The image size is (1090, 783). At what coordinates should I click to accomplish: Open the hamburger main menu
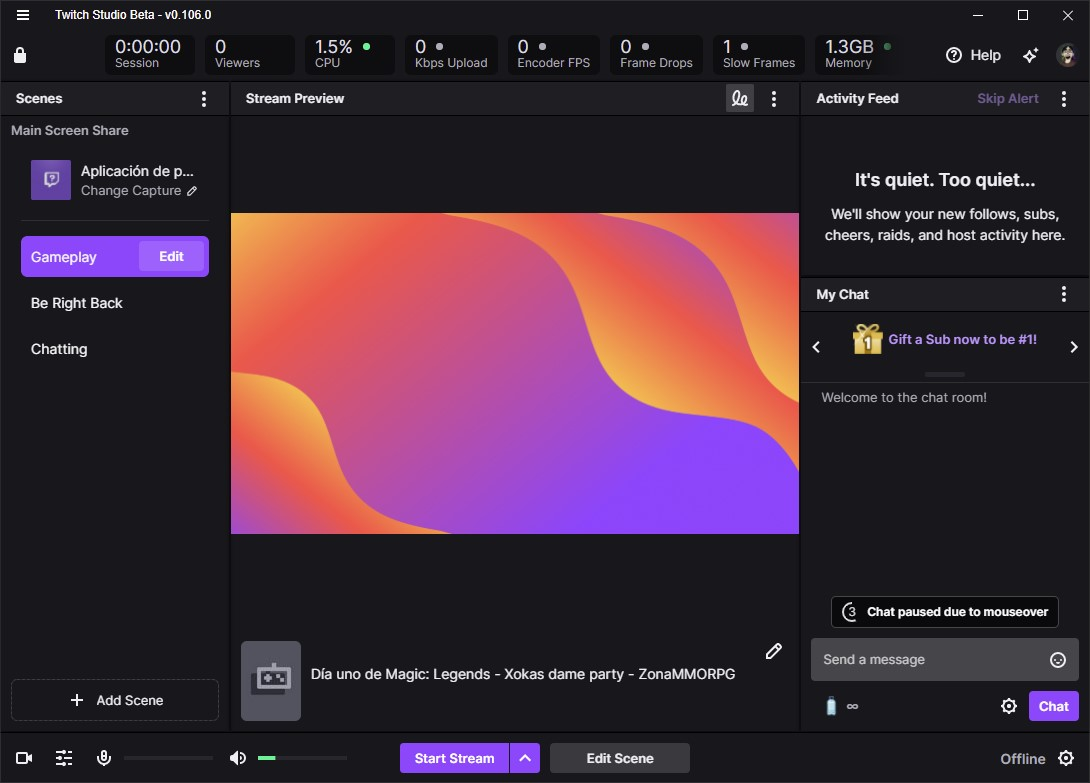pyautogui.click(x=23, y=15)
